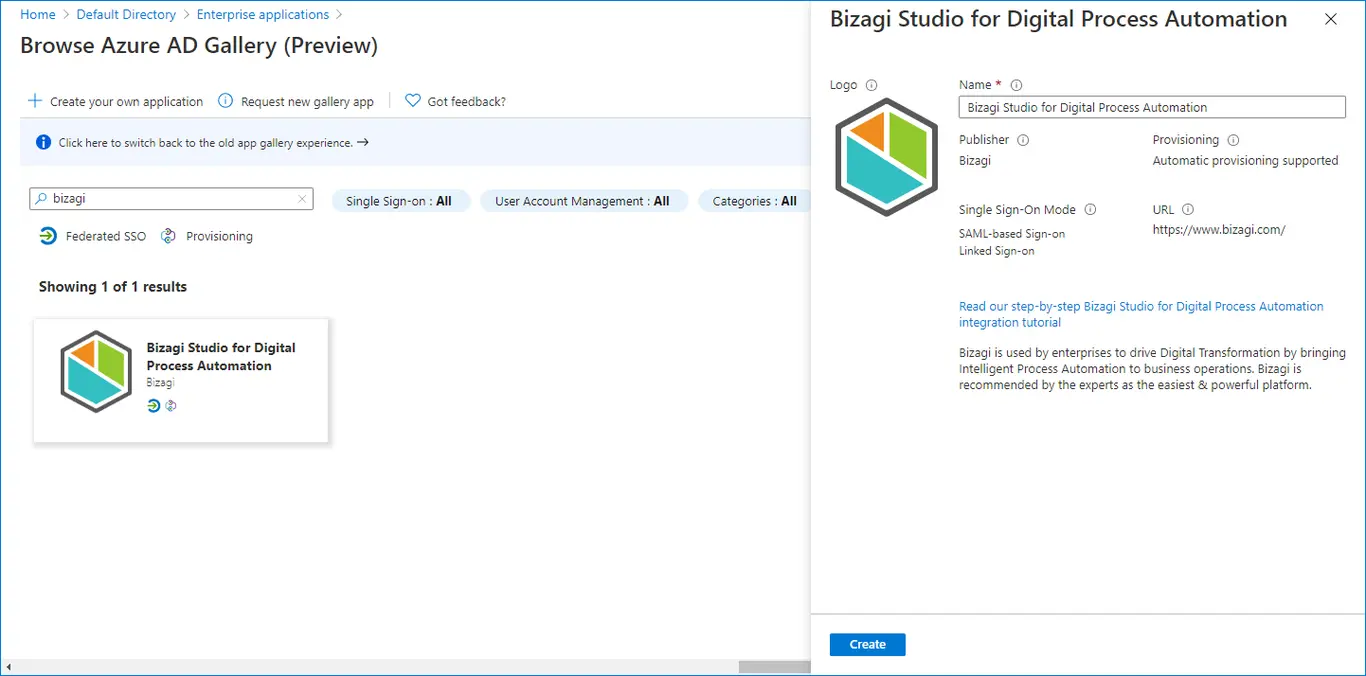Open the Single Sign-on filter
This screenshot has height=676, width=1366.
[399, 201]
